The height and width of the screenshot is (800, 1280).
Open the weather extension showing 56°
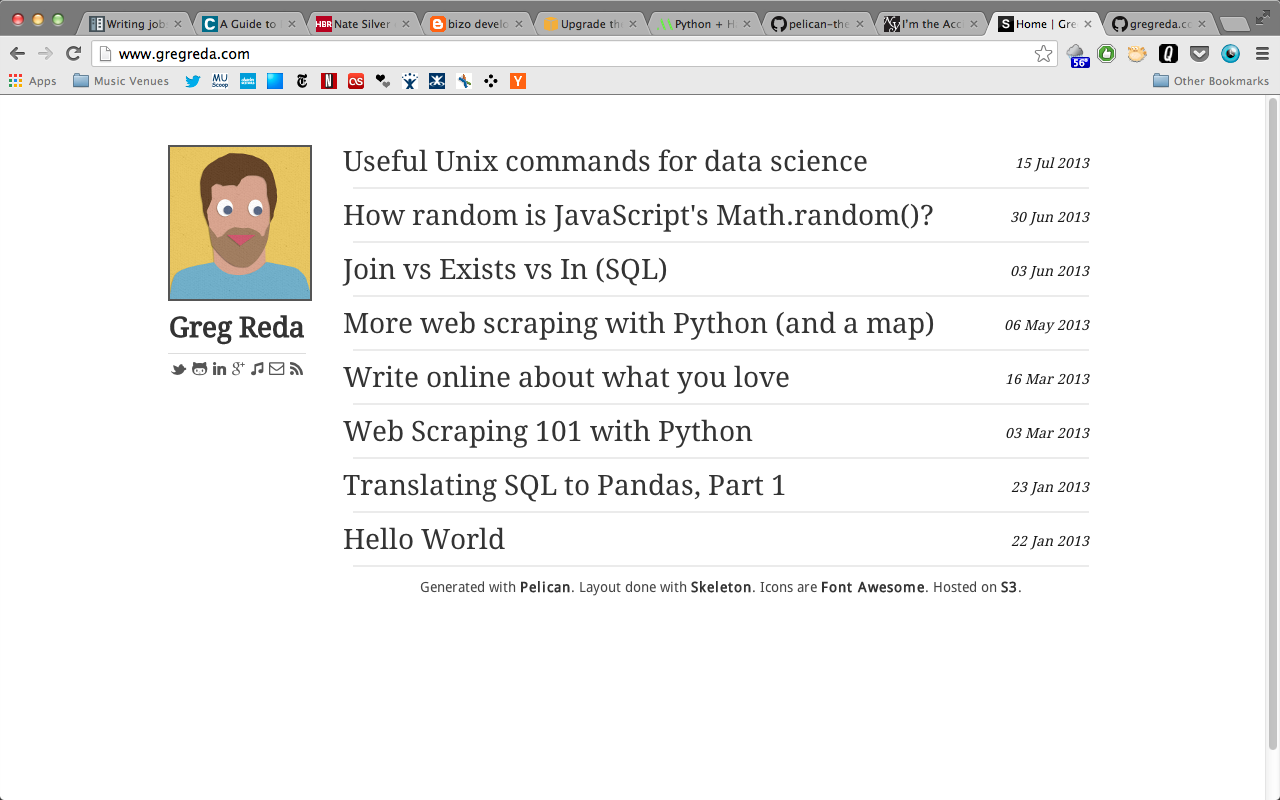tap(1077, 55)
